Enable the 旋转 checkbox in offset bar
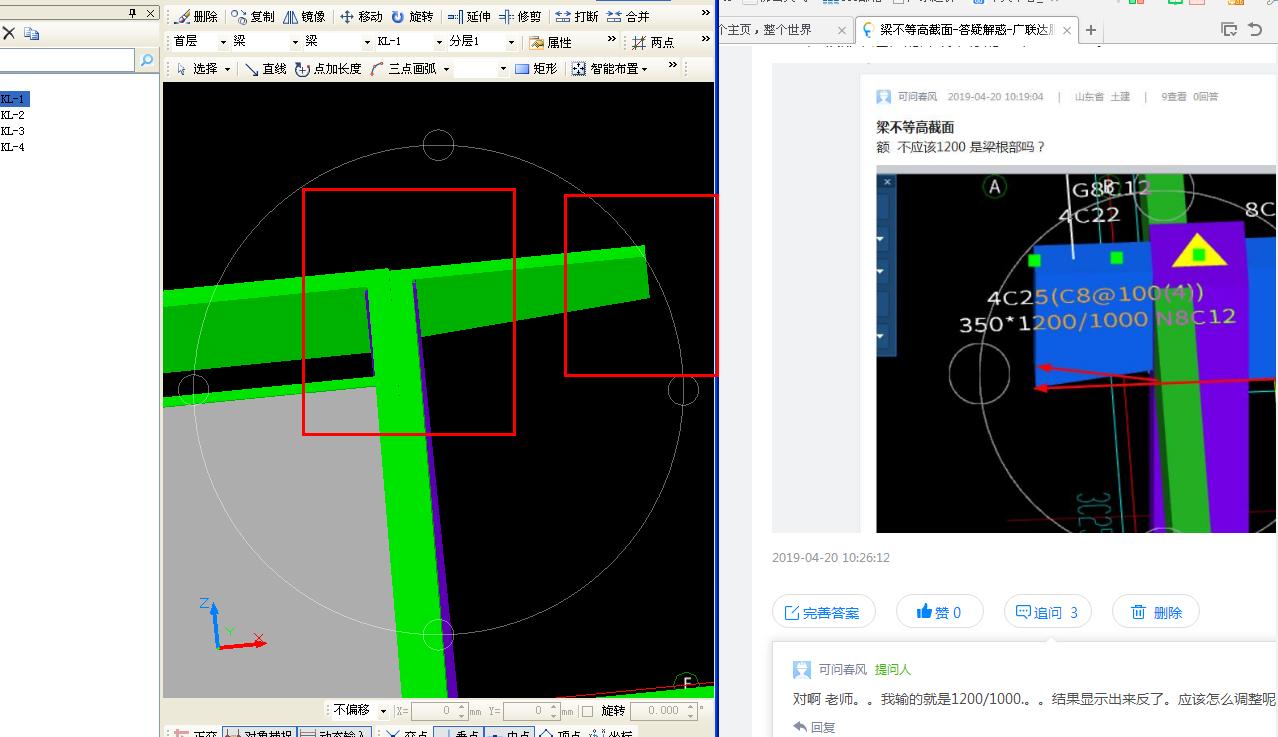1278x737 pixels. (x=588, y=711)
